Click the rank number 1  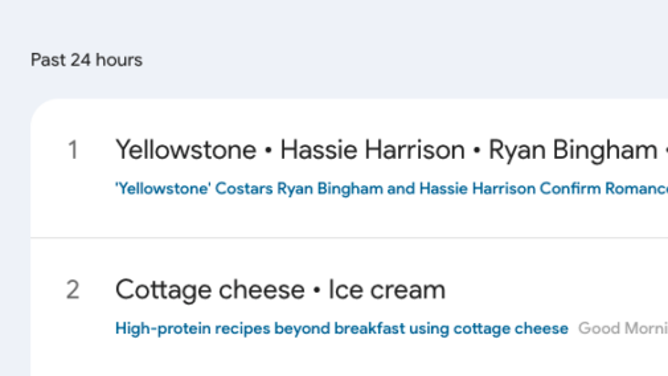(x=73, y=150)
